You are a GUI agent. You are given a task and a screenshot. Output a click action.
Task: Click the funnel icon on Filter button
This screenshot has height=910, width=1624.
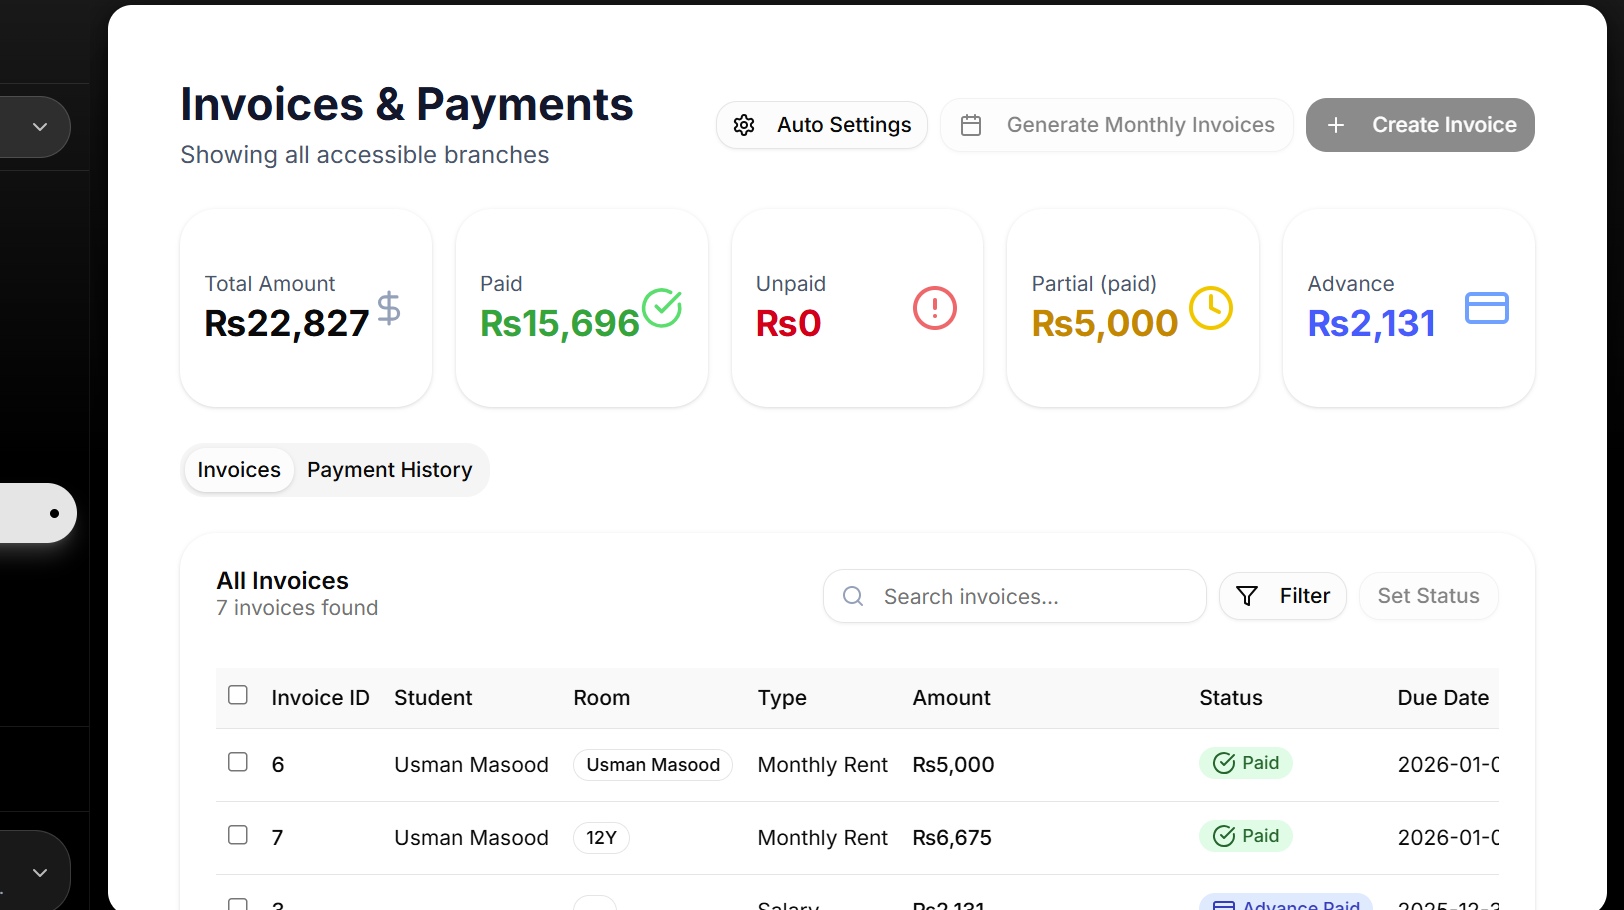tap(1247, 596)
